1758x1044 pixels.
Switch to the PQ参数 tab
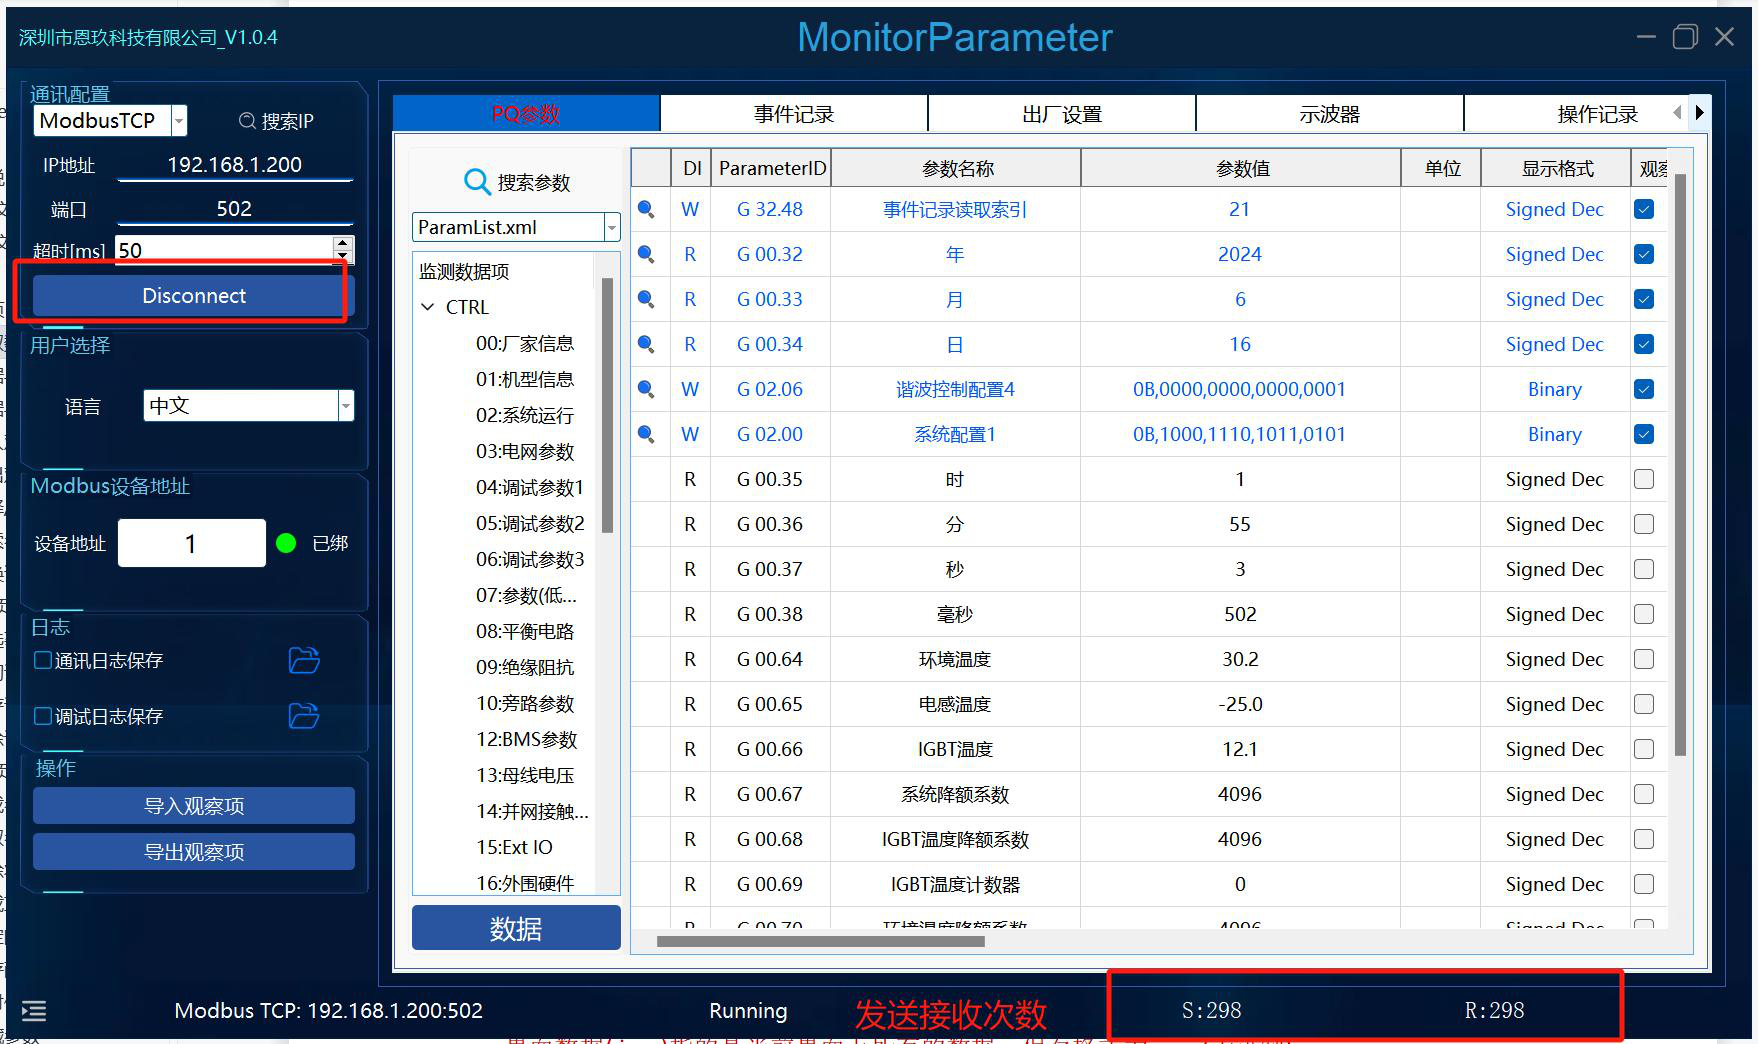[526, 114]
